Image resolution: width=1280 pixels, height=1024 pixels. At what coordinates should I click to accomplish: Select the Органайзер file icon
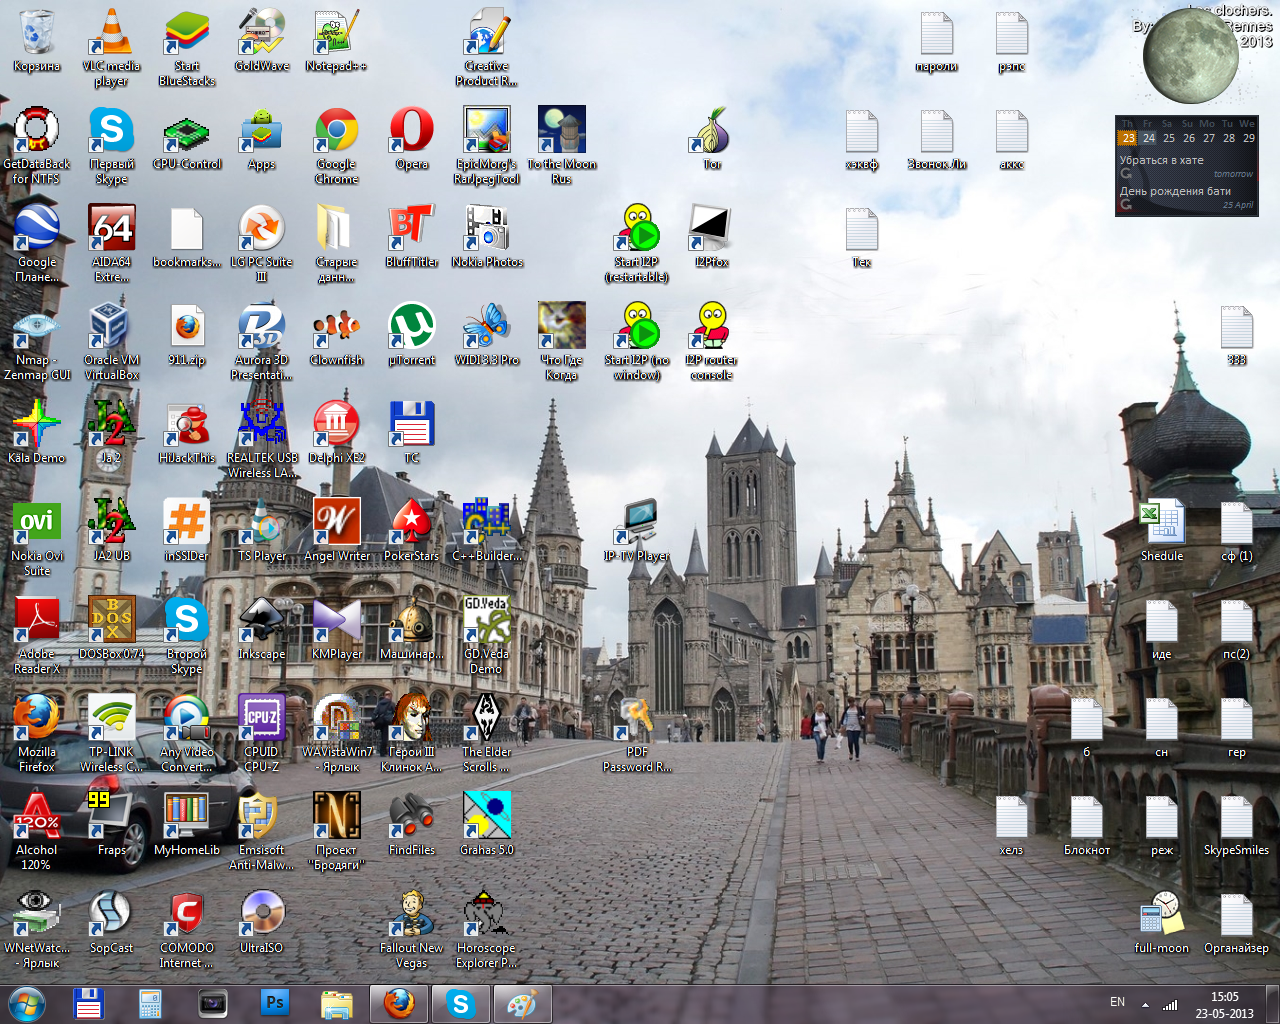click(1237, 923)
